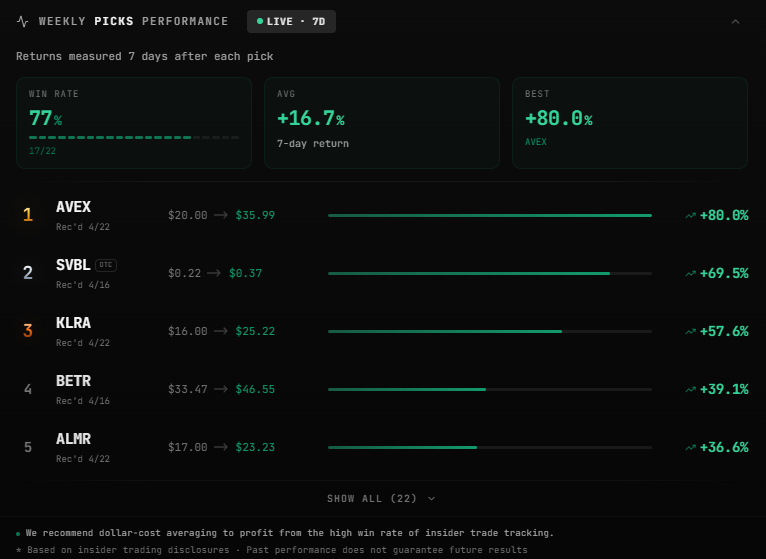The width and height of the screenshot is (766, 559).
Task: Click the arrow between $16.00 and $25.22
Action: tap(221, 331)
